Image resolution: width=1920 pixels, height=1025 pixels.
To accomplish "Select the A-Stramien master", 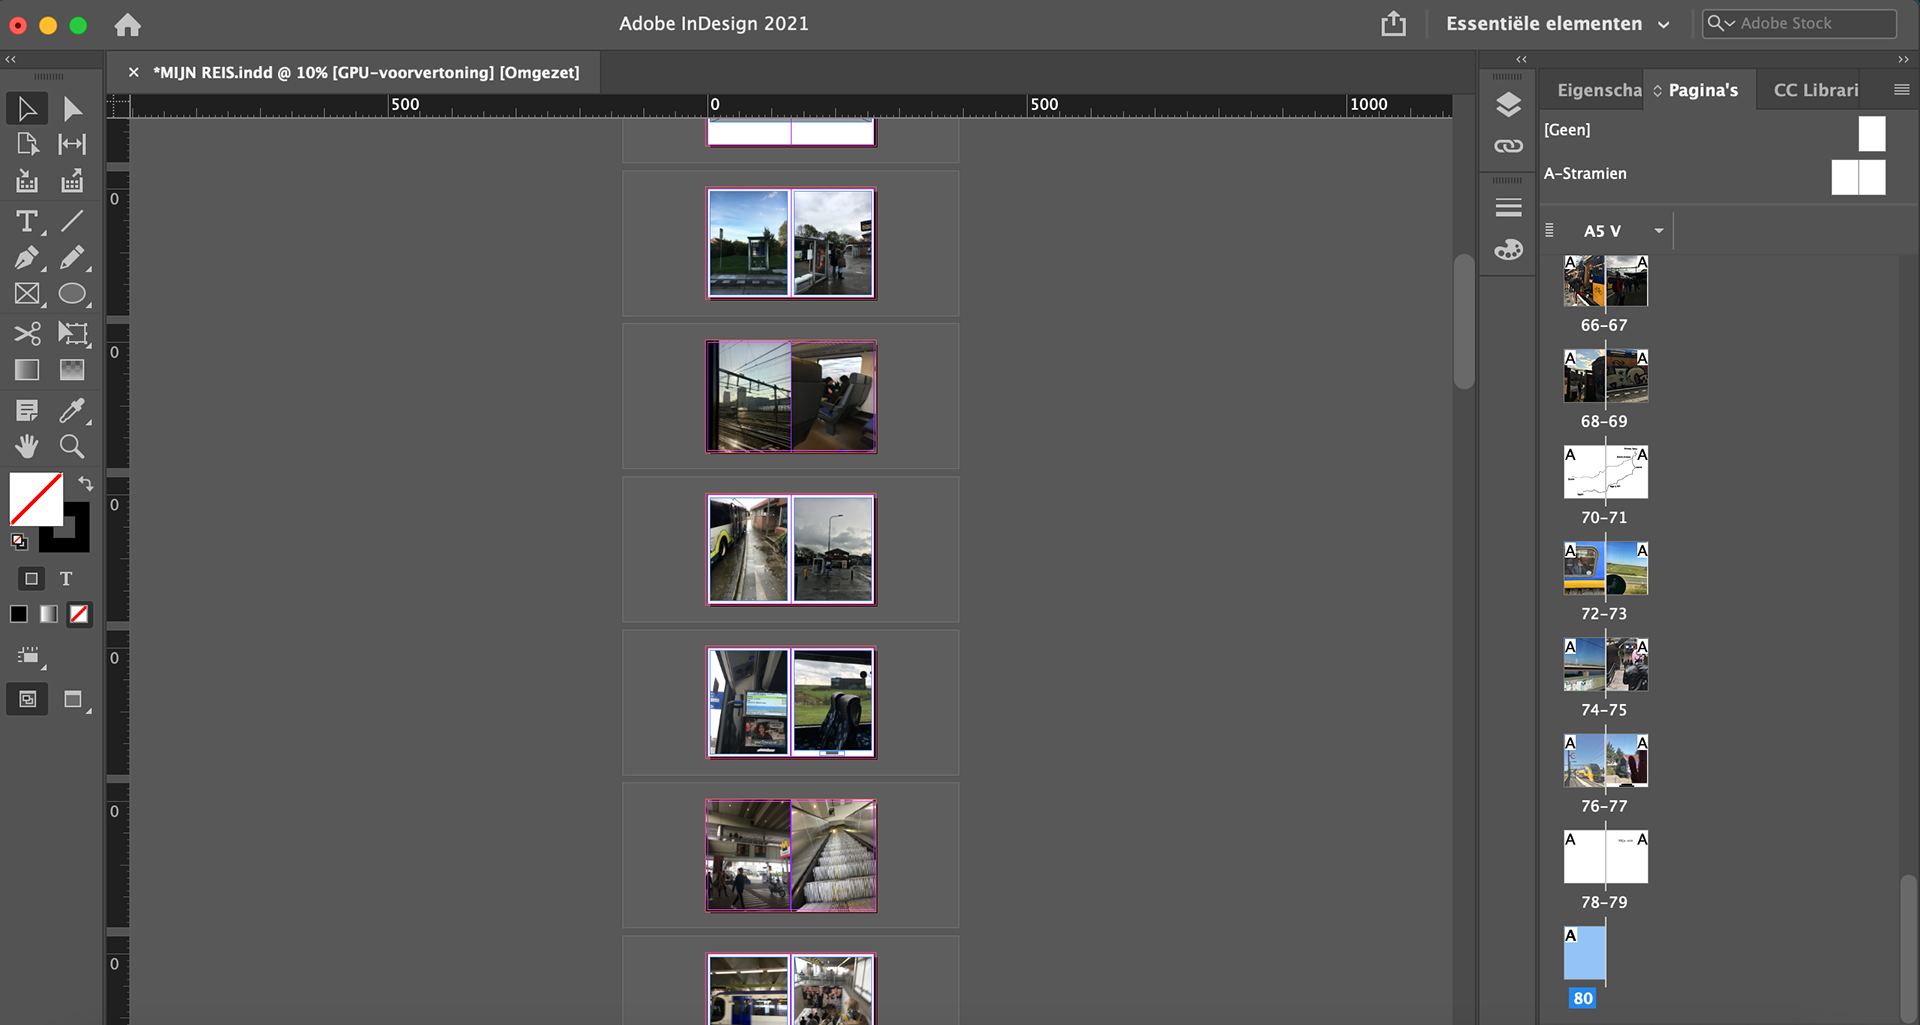I will [1715, 175].
